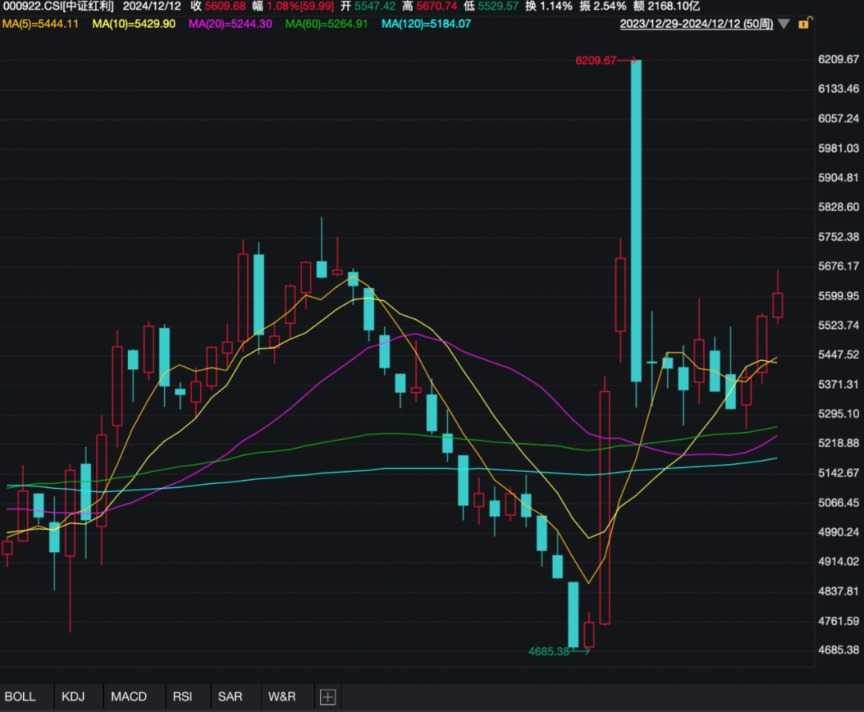
Task: Click the orange unlock padlock icon
Action: tap(804, 24)
